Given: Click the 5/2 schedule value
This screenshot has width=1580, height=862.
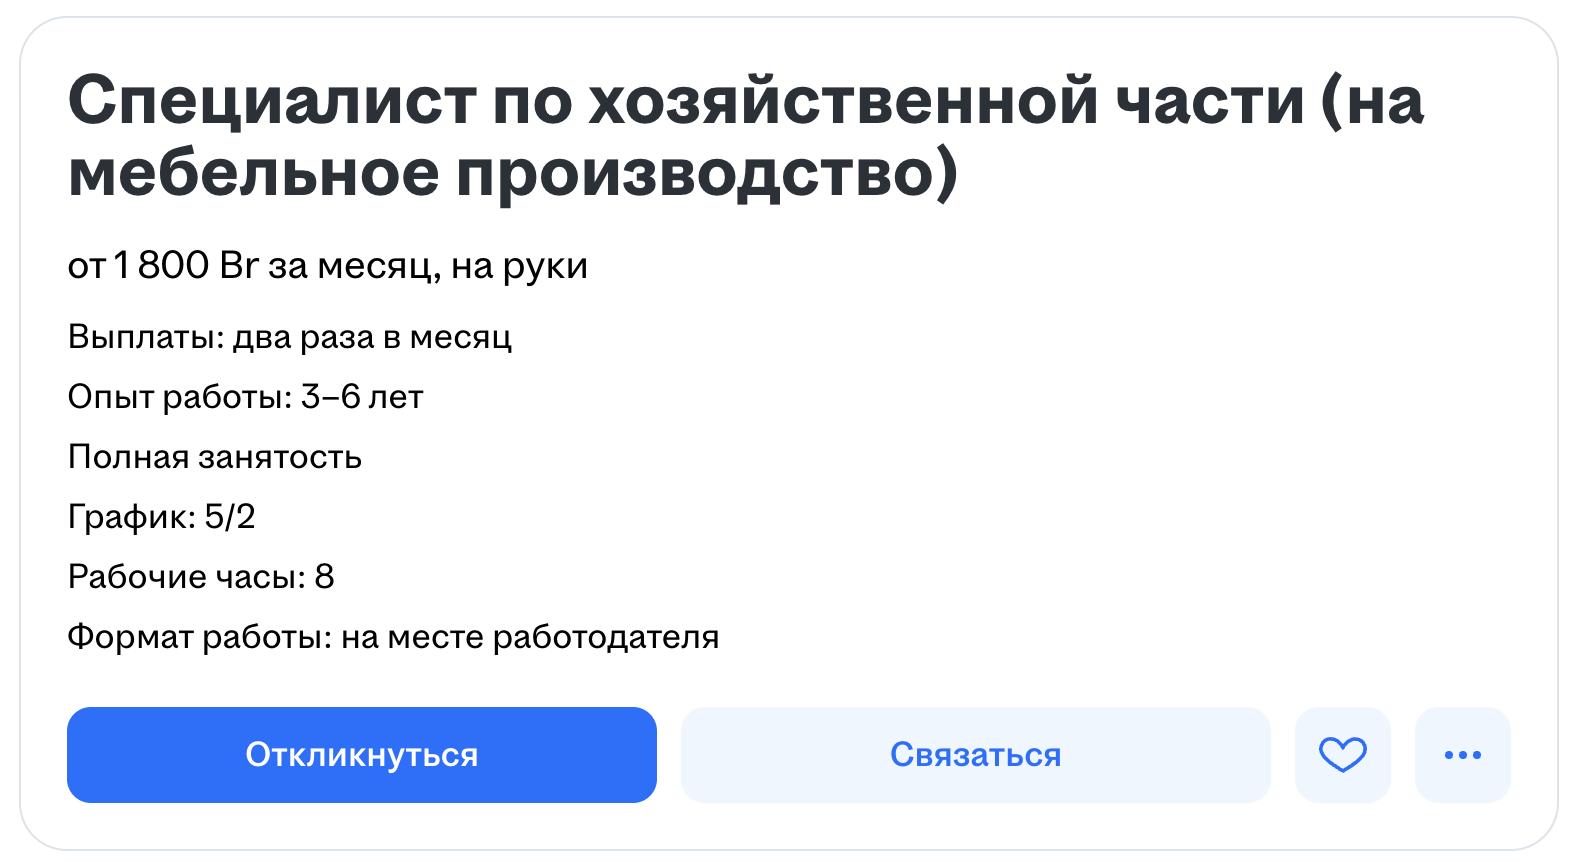Looking at the screenshot, I should (x=230, y=517).
